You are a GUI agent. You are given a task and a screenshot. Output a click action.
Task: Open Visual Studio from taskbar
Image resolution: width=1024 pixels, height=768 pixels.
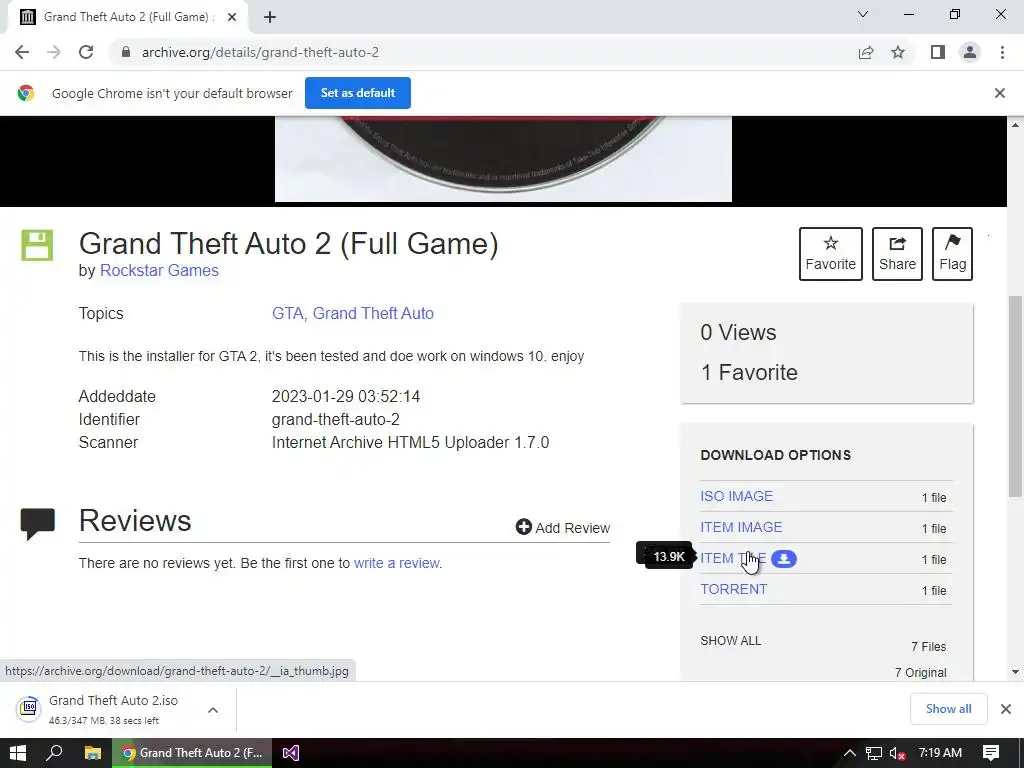291,753
